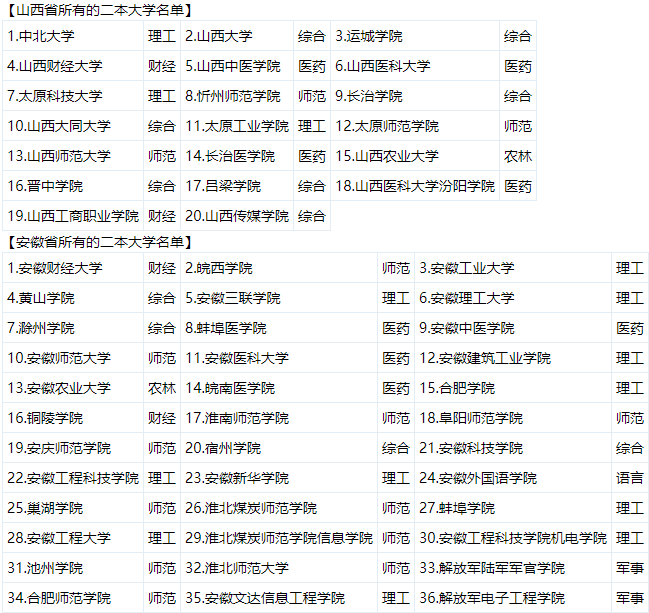Choose the entry 22.安徽工程科技学院
Image resolution: width=649 pixels, height=613 pixels.
point(73,478)
